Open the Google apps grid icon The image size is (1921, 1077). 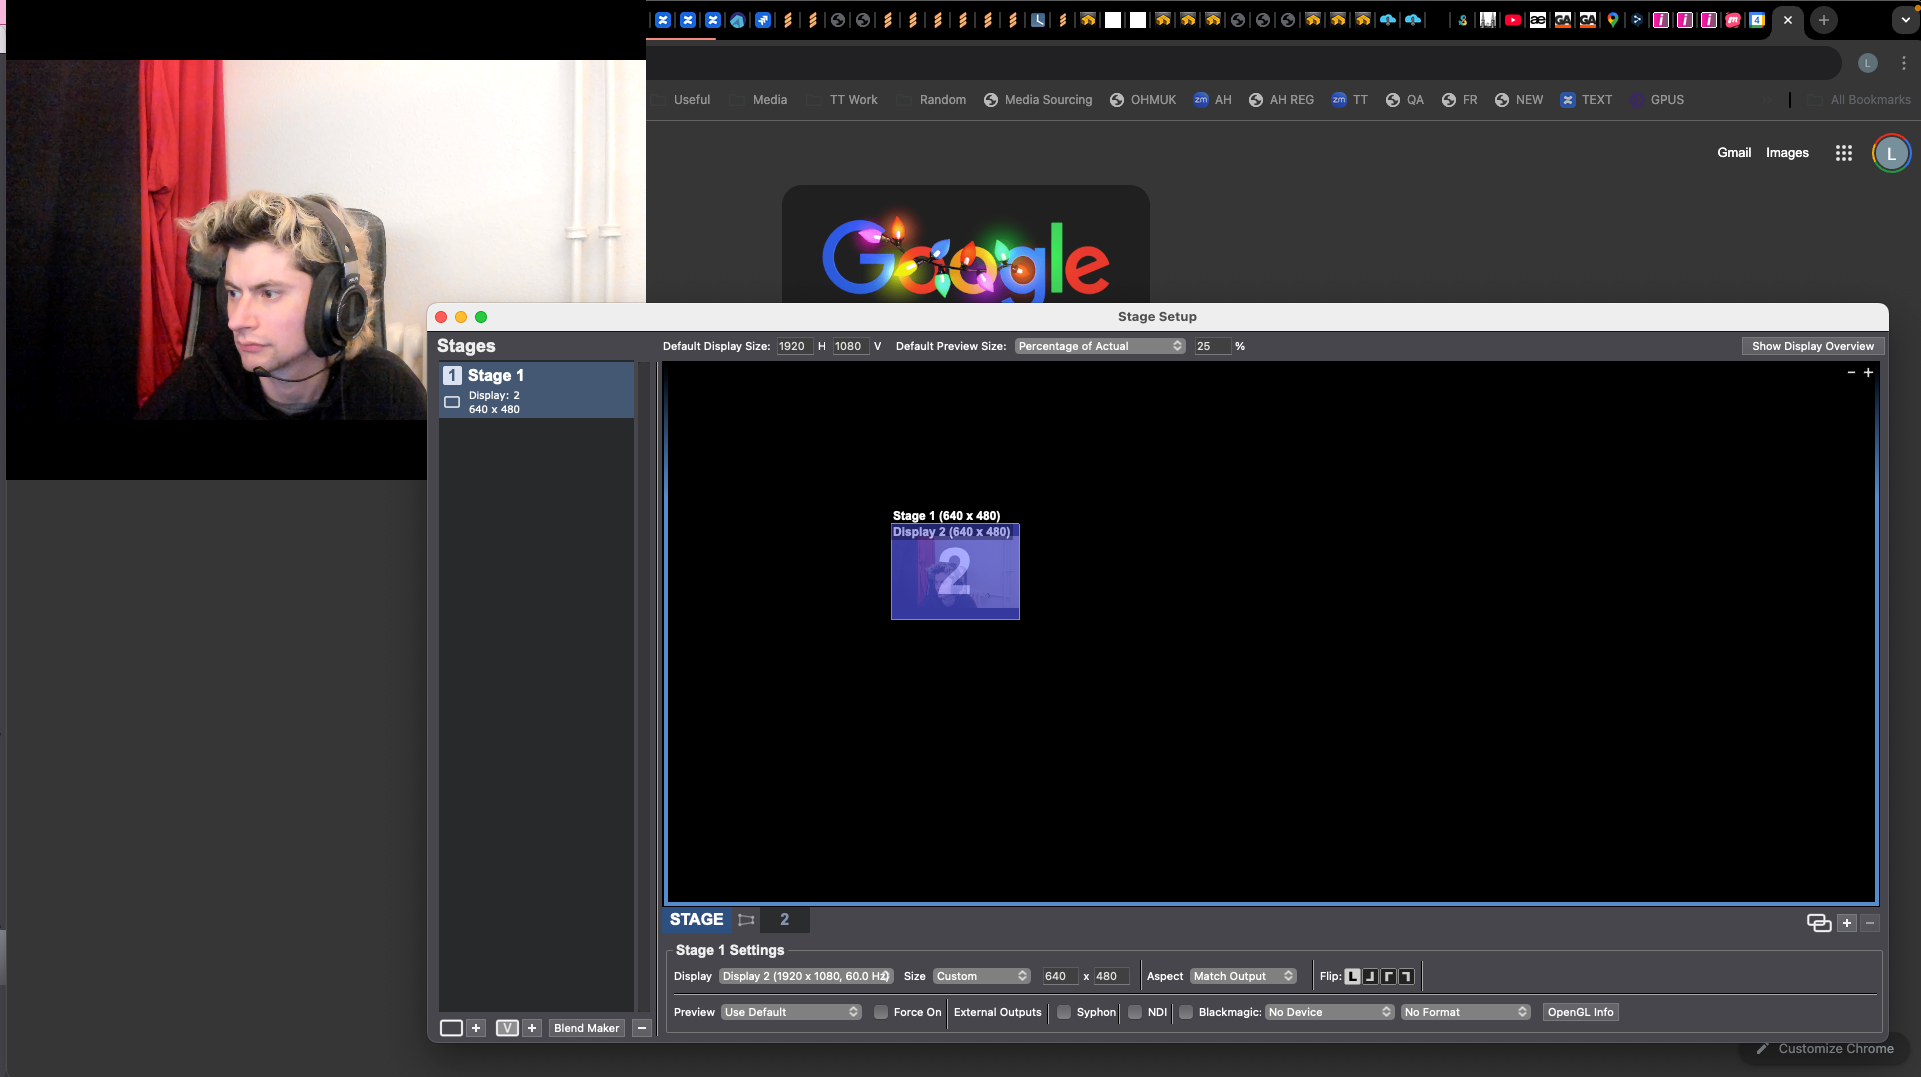pos(1843,153)
